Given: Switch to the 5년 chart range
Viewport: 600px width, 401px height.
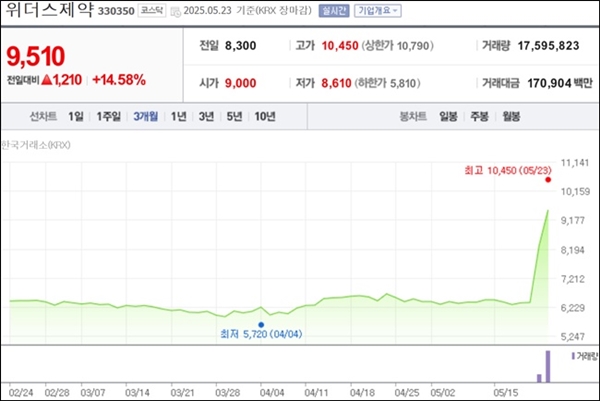Looking at the screenshot, I should pos(234,116).
